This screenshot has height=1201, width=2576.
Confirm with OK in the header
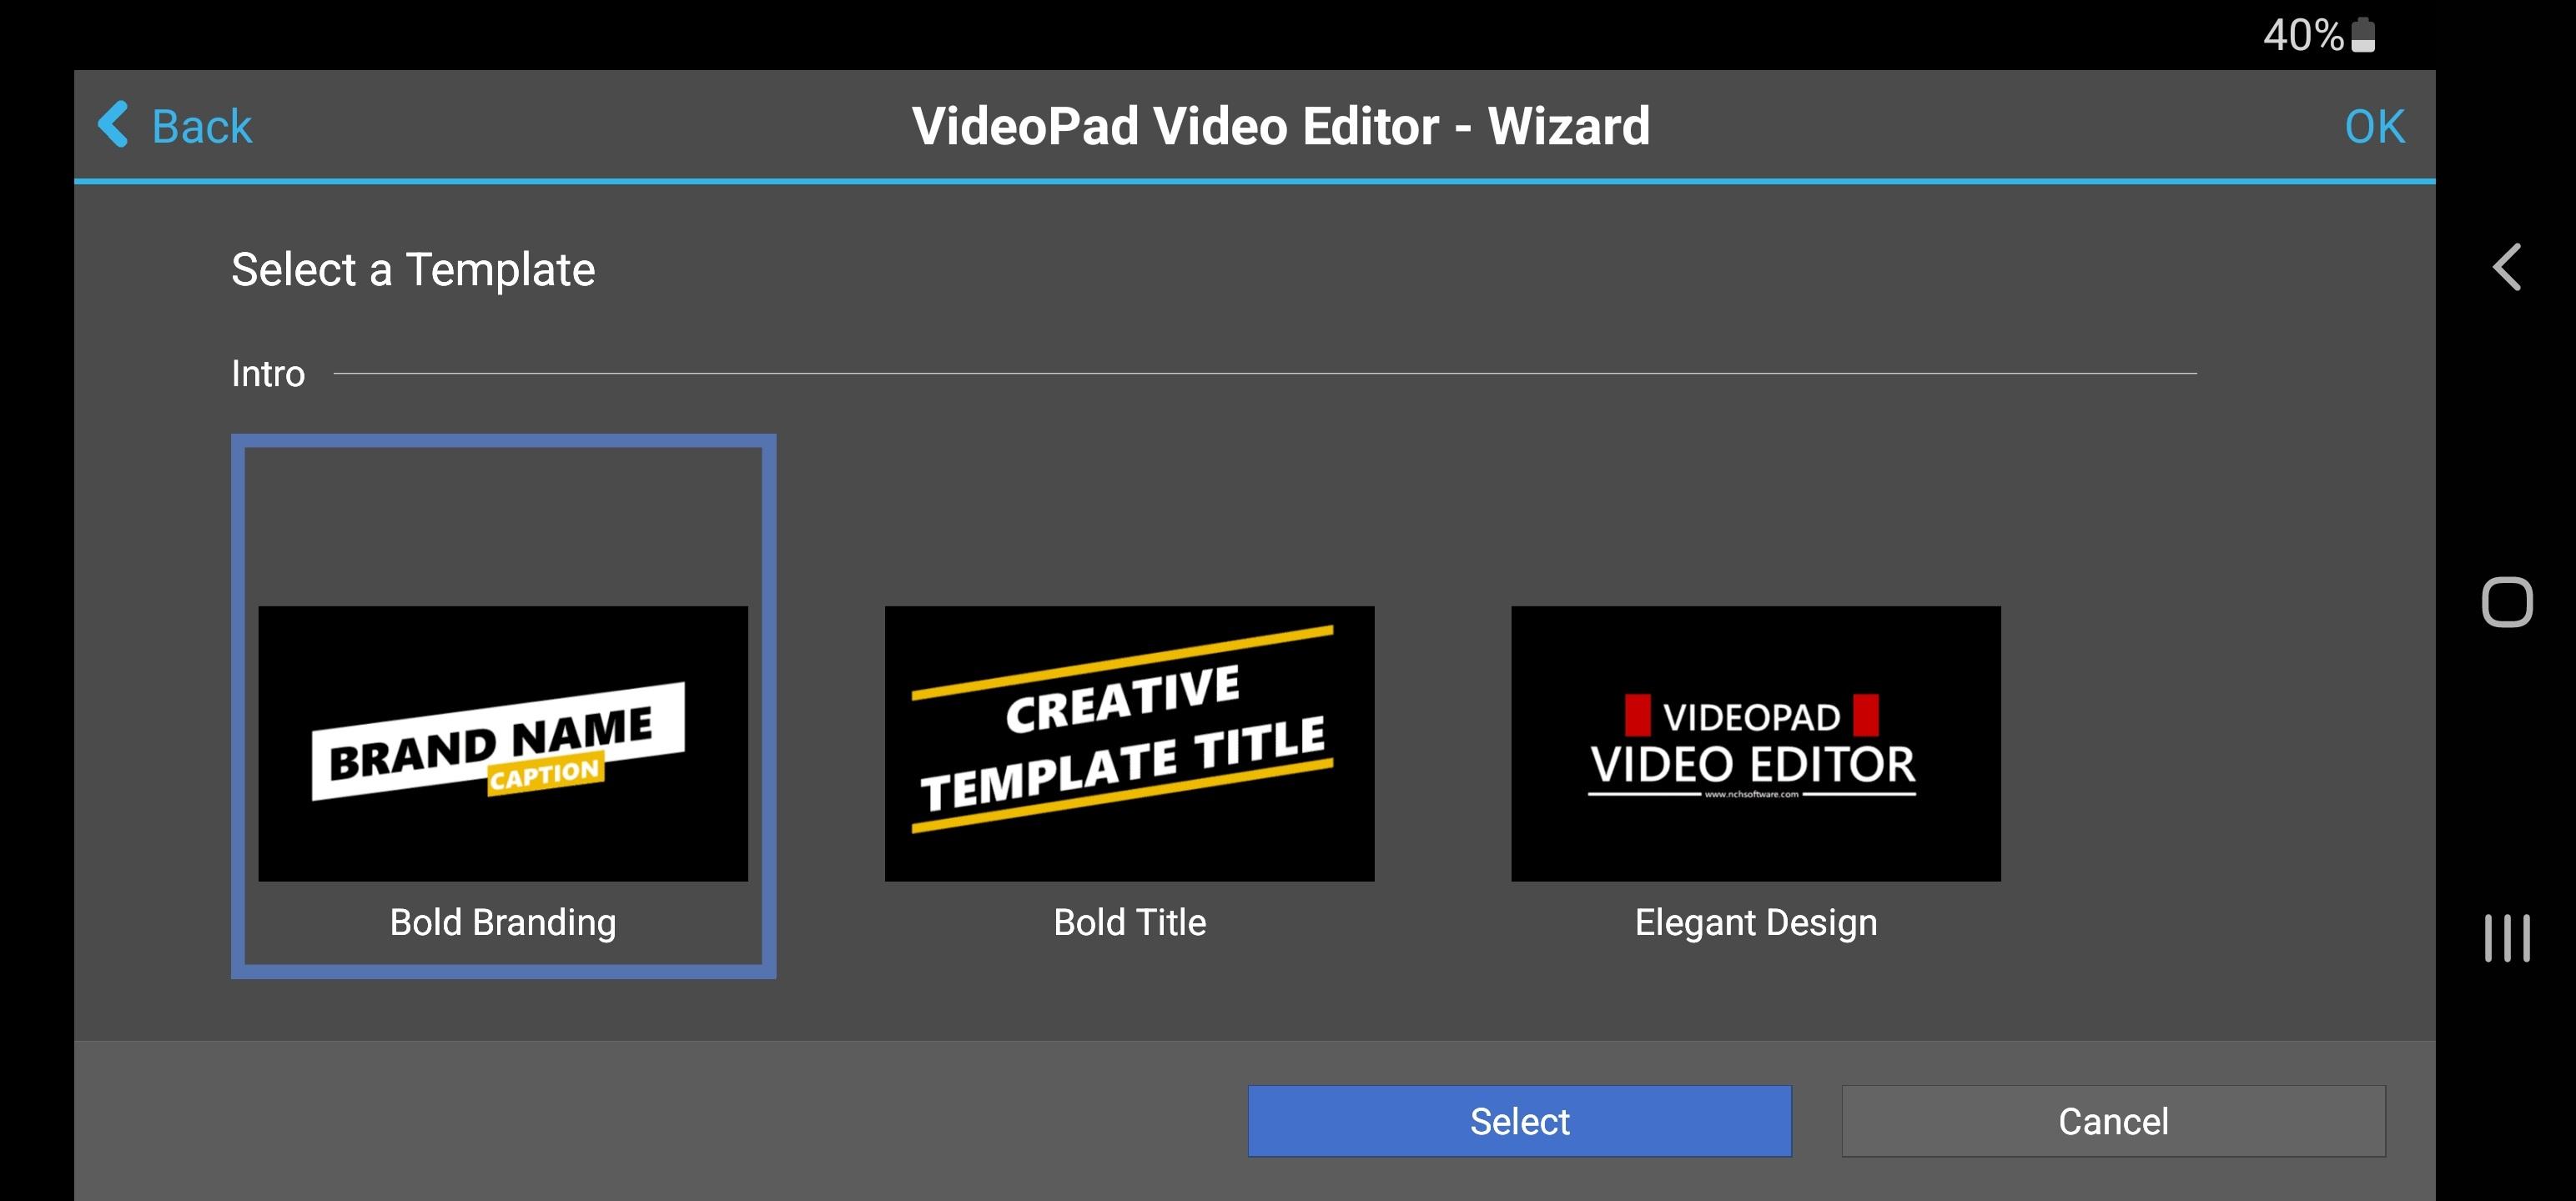click(x=2373, y=127)
